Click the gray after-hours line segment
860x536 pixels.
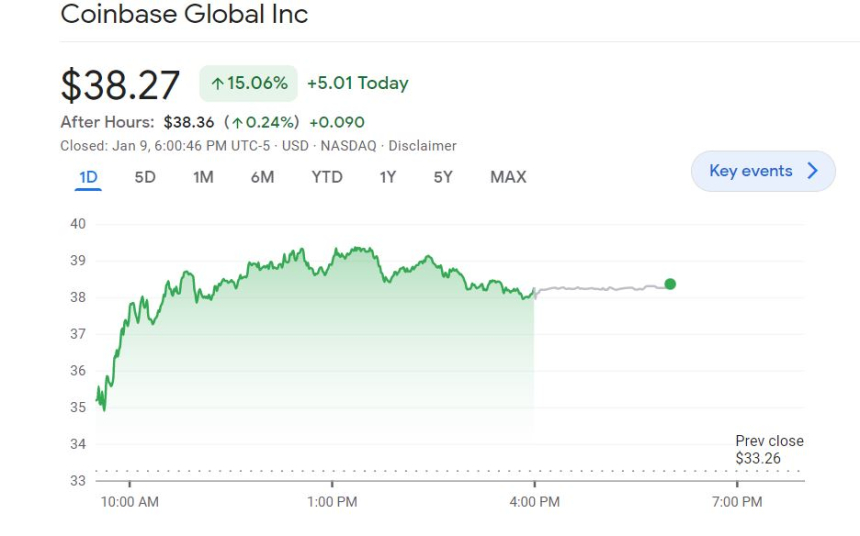[x=600, y=289]
